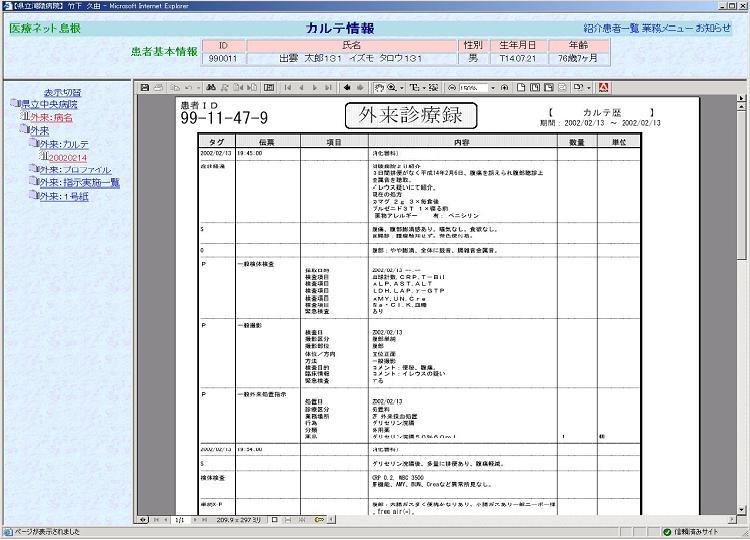
Task: Click the PDF vertical scrollbar down arrow
Action: [x=740, y=508]
